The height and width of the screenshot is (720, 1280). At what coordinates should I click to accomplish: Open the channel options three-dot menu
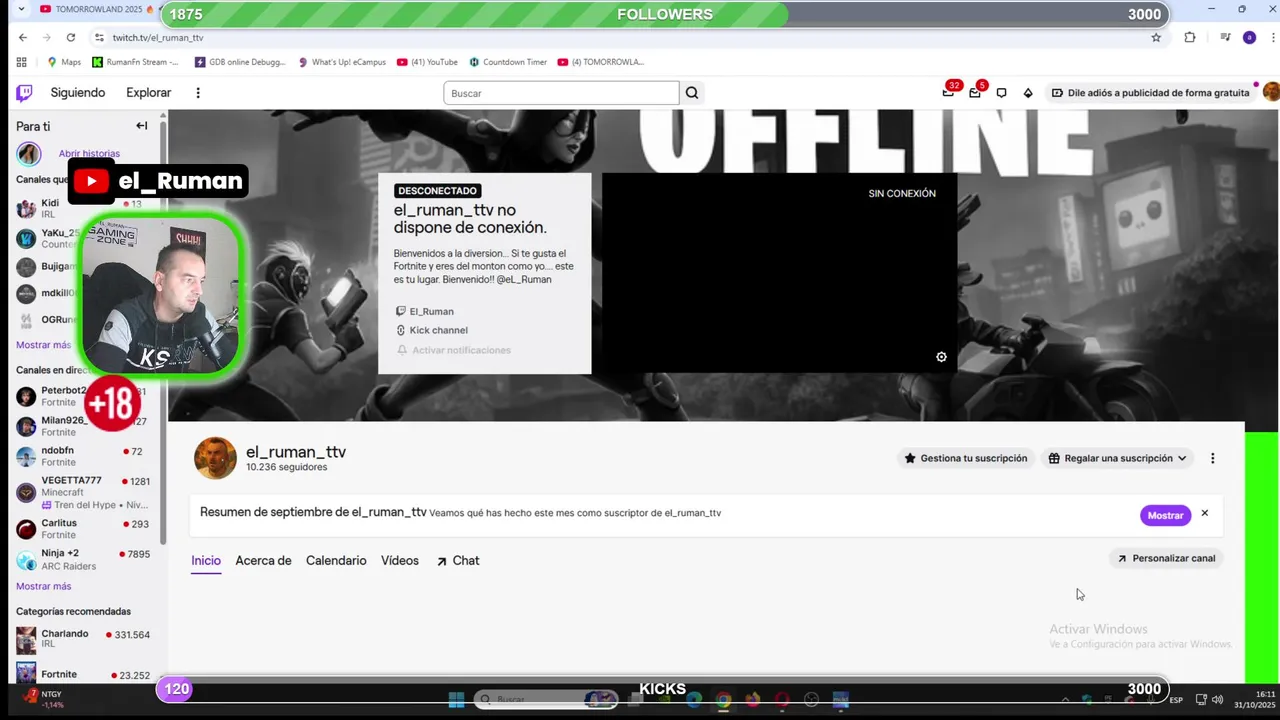point(1212,458)
